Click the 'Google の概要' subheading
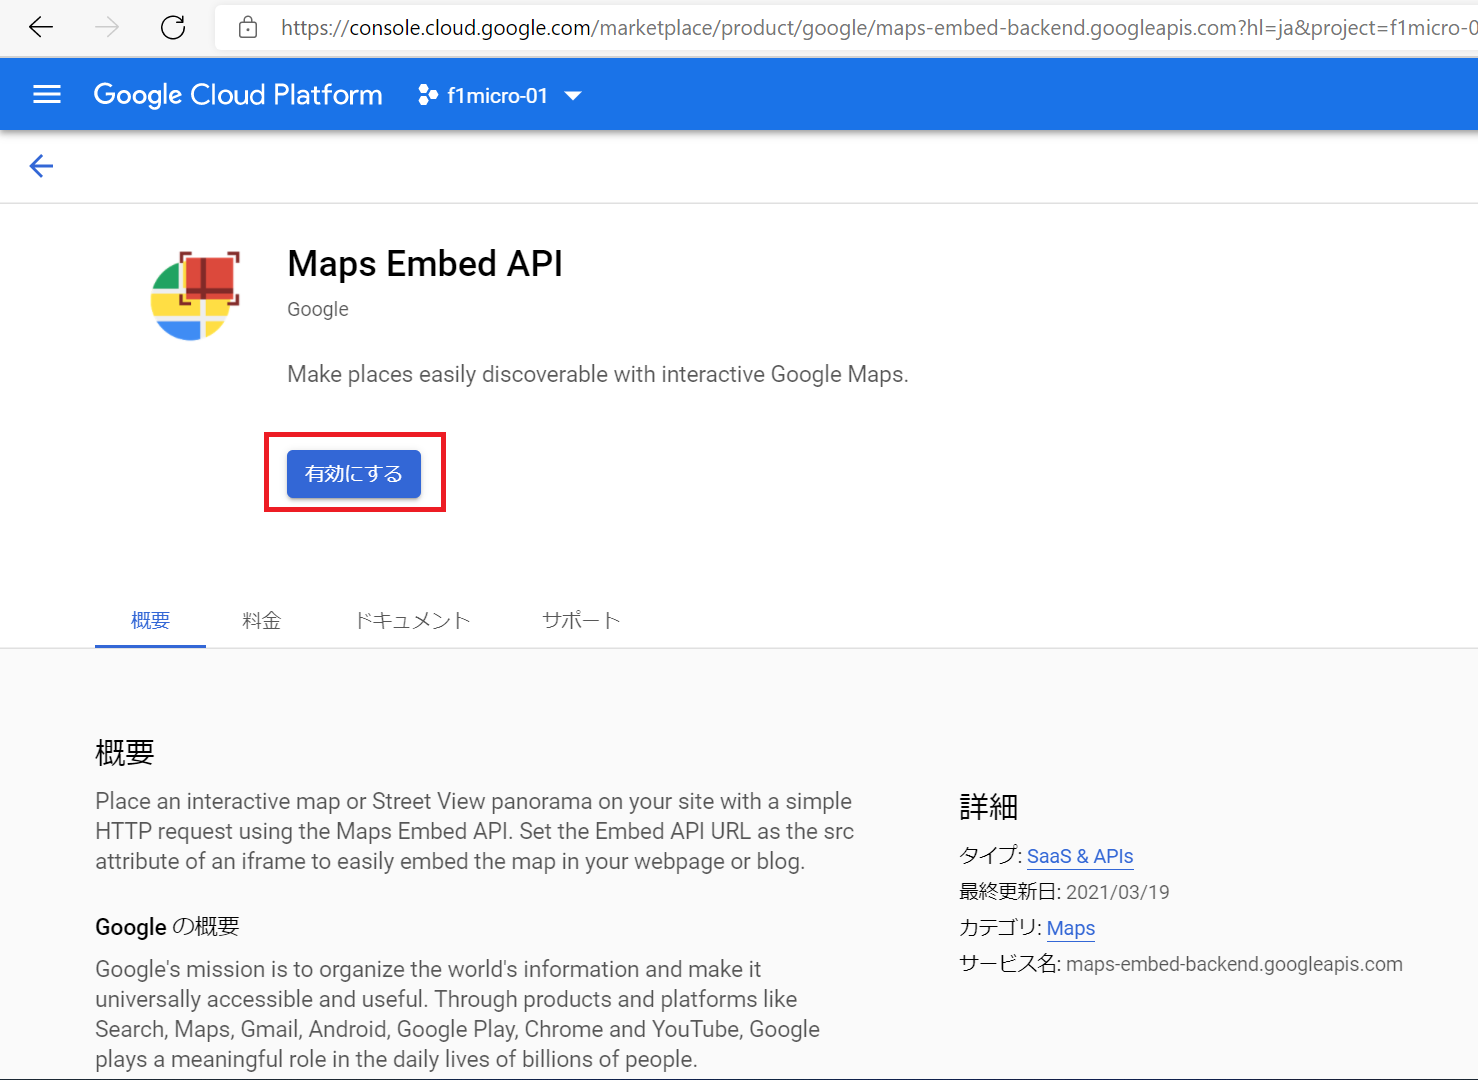The width and height of the screenshot is (1478, 1080). tap(167, 927)
